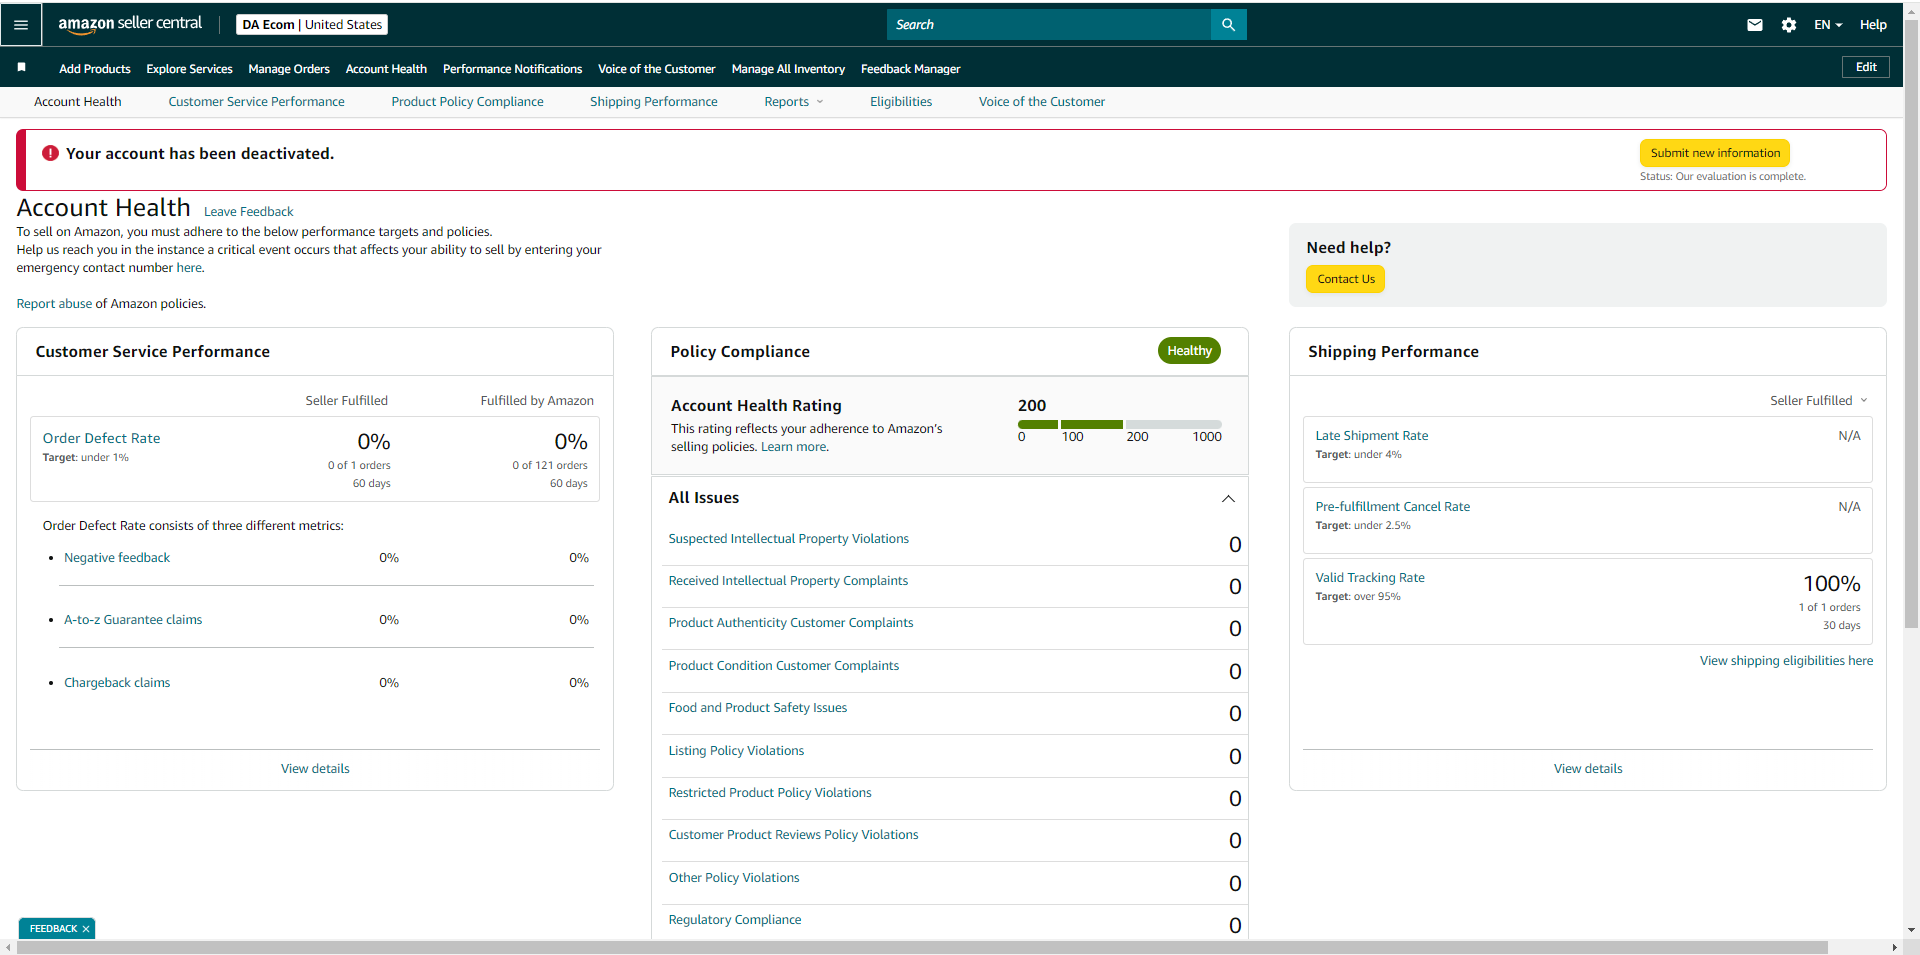
Task: Open Manage All Inventory
Action: click(x=788, y=69)
